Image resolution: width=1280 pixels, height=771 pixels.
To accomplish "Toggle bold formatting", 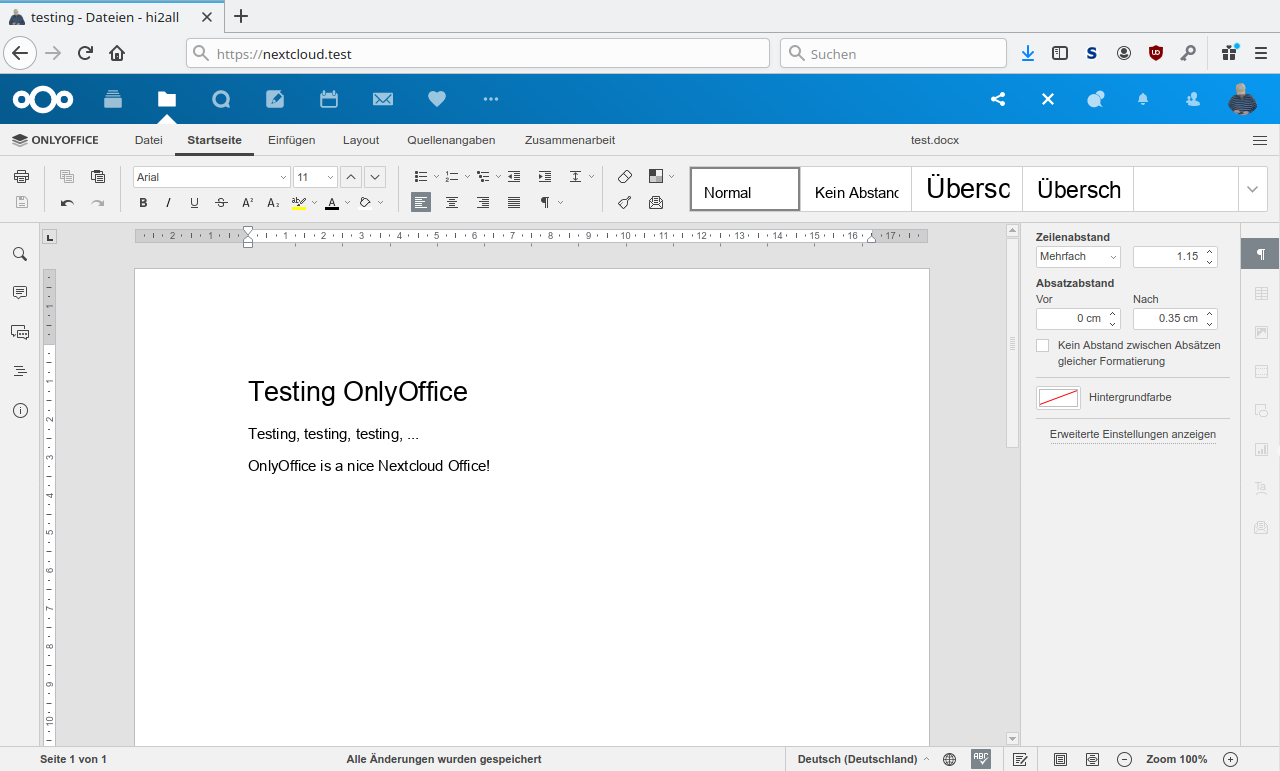I will (143, 203).
